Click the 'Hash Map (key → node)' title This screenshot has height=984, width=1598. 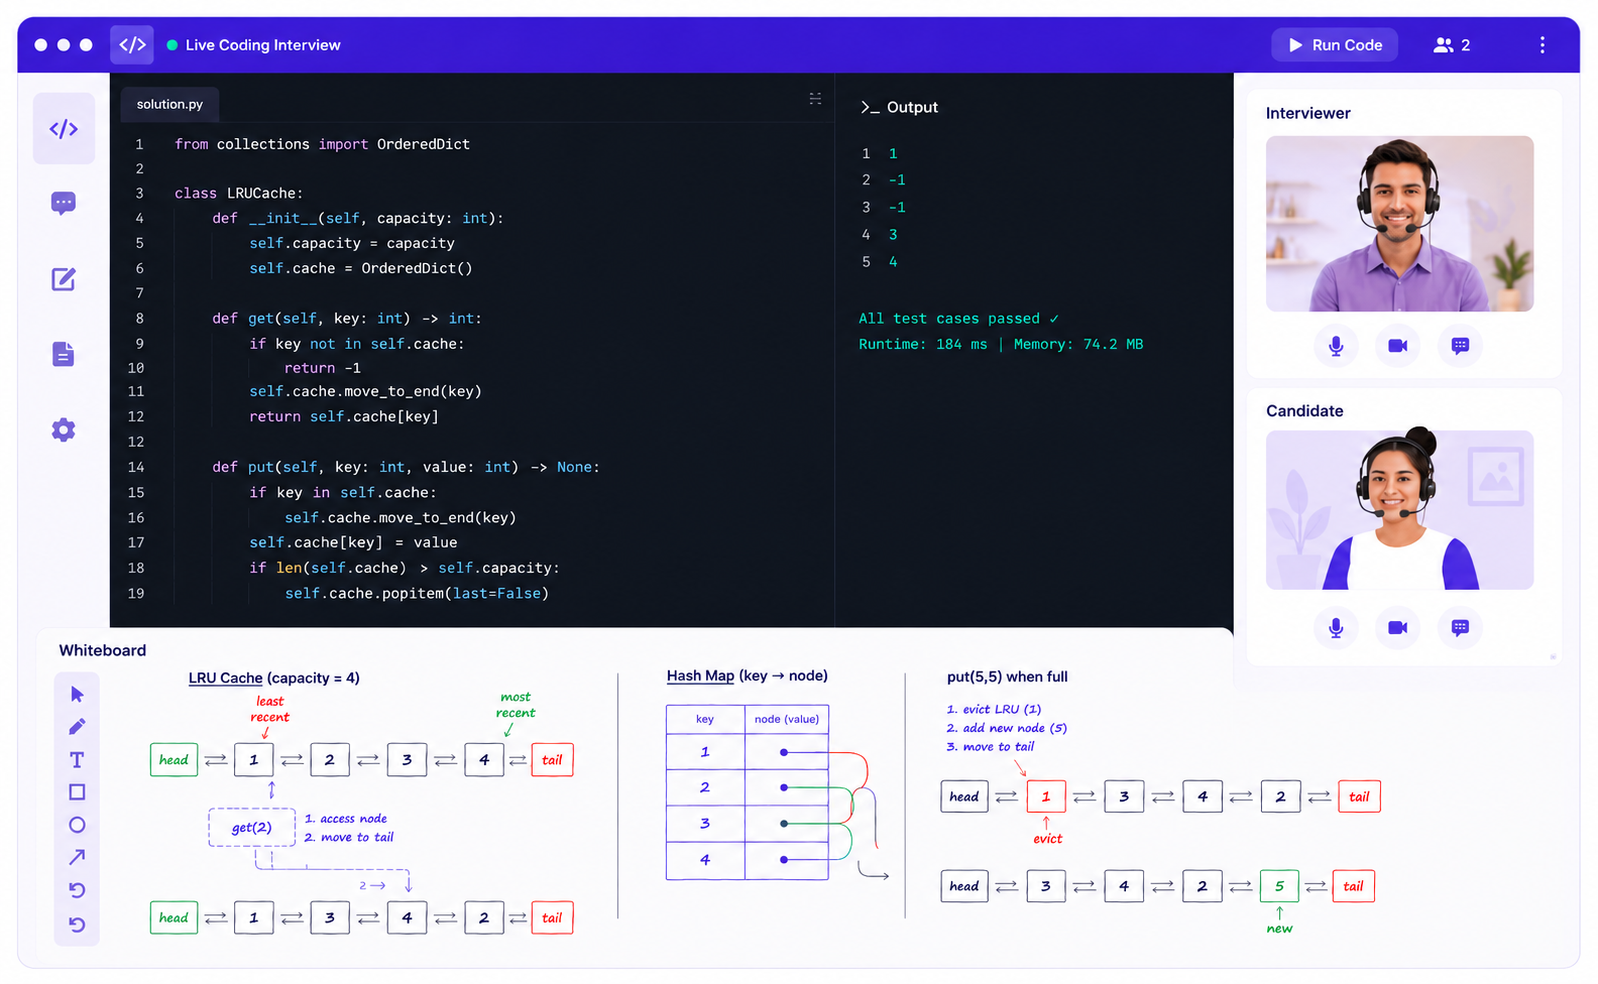pyautogui.click(x=747, y=676)
